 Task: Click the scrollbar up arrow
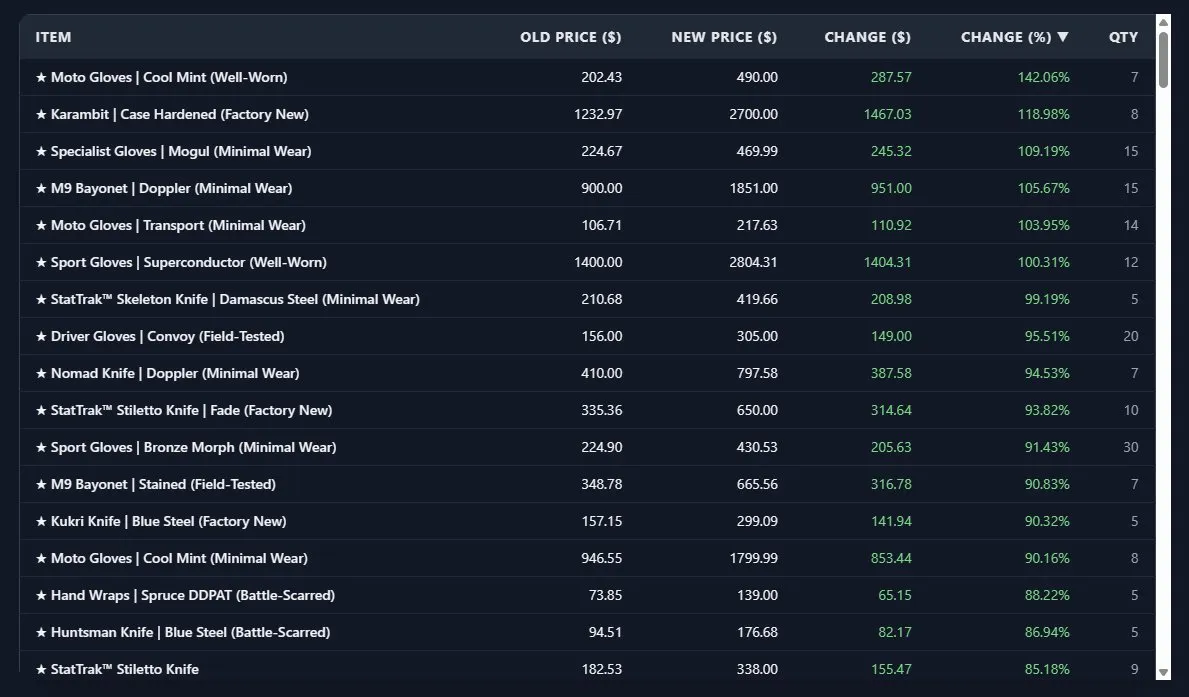pyautogui.click(x=1163, y=22)
